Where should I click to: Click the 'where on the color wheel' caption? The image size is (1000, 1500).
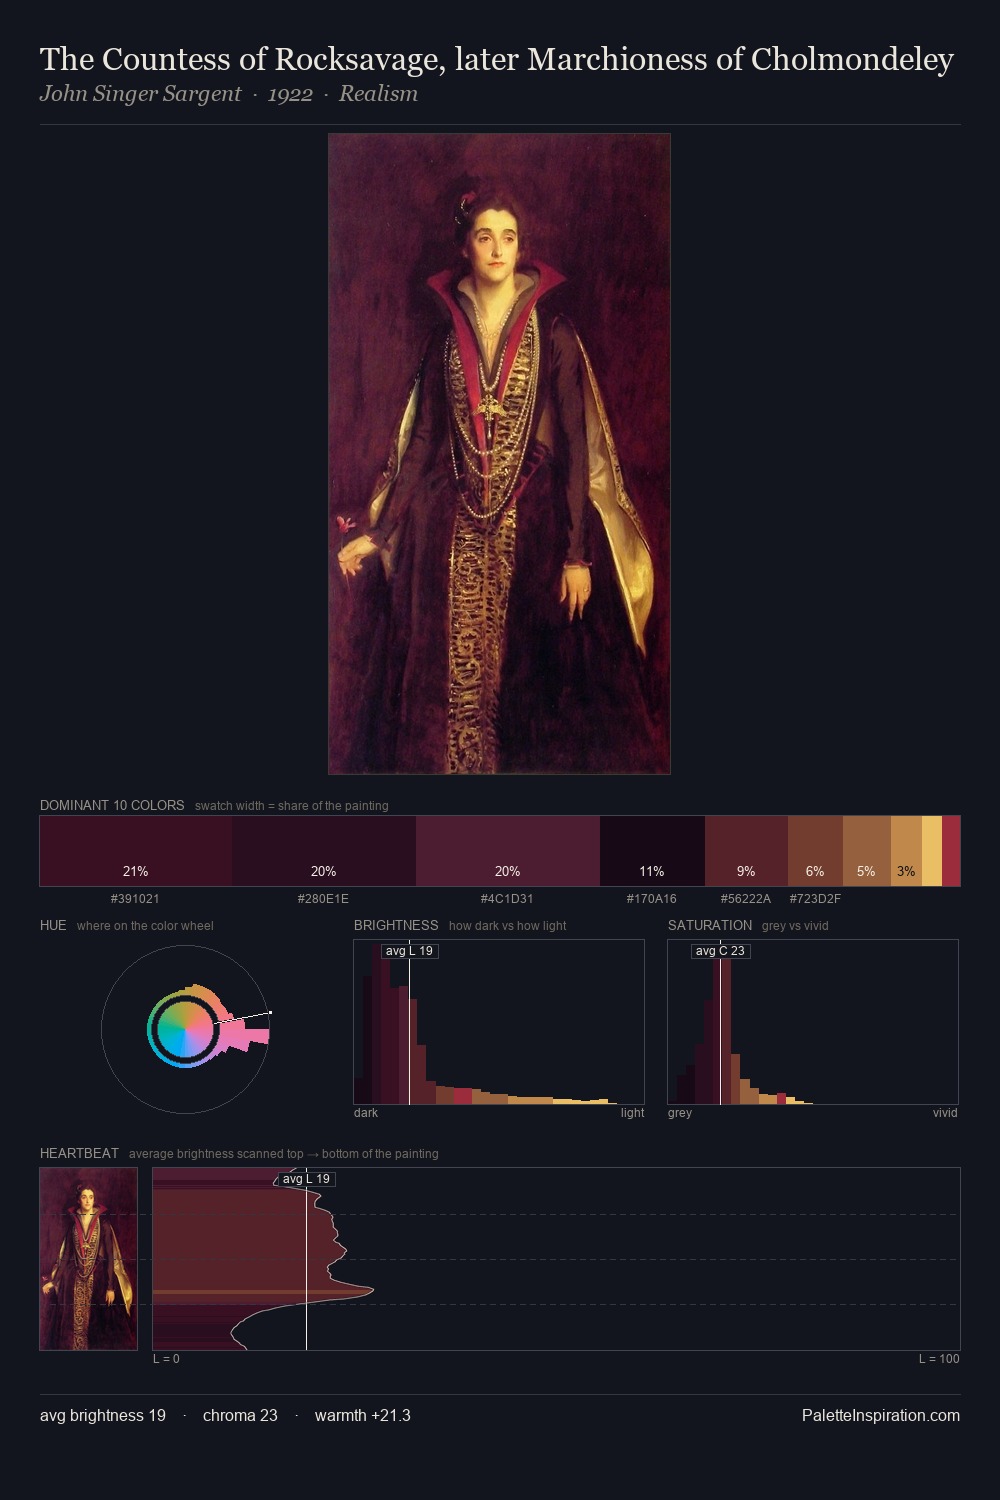point(145,925)
